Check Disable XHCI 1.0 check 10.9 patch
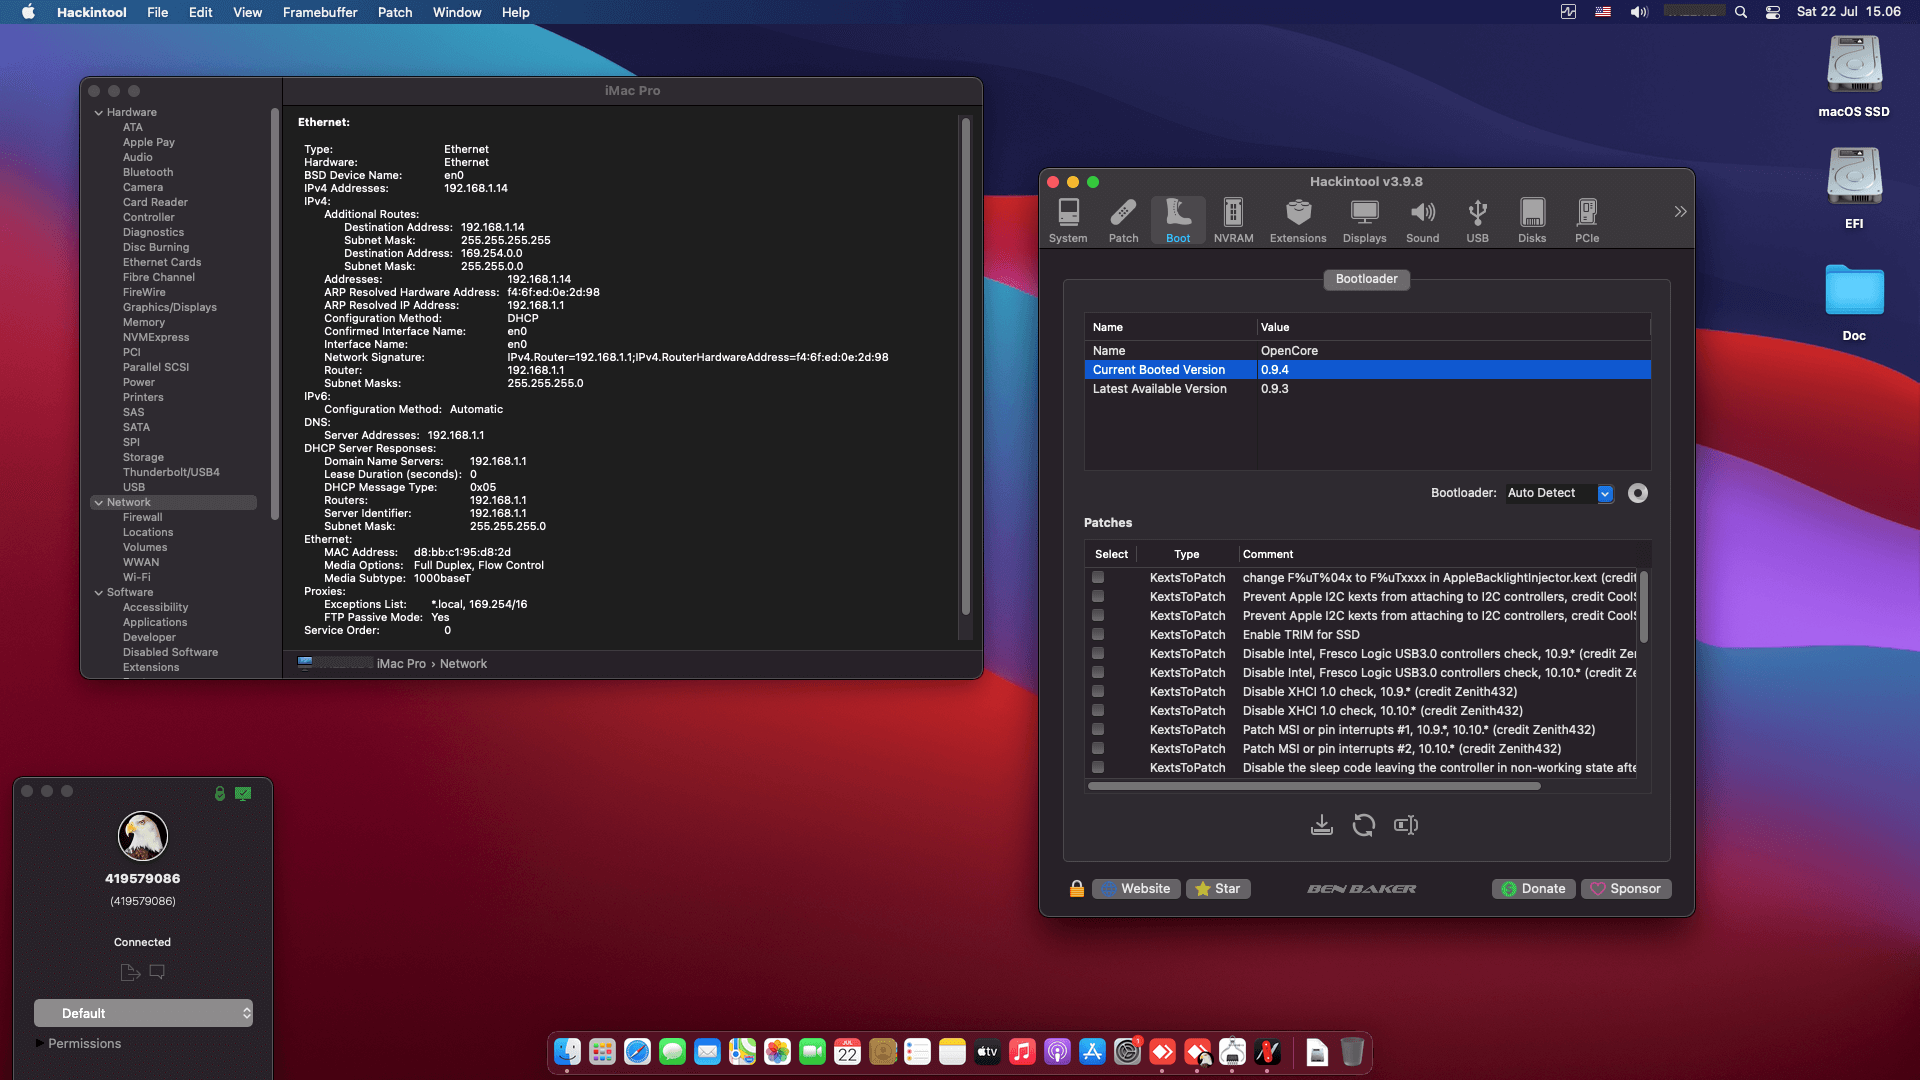Viewport: 1920px width, 1080px height. coord(1098,692)
